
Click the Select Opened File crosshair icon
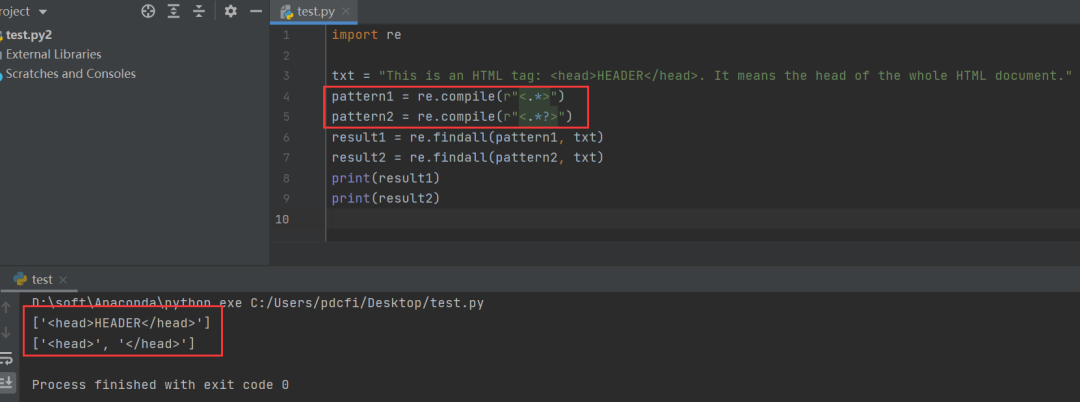(148, 11)
